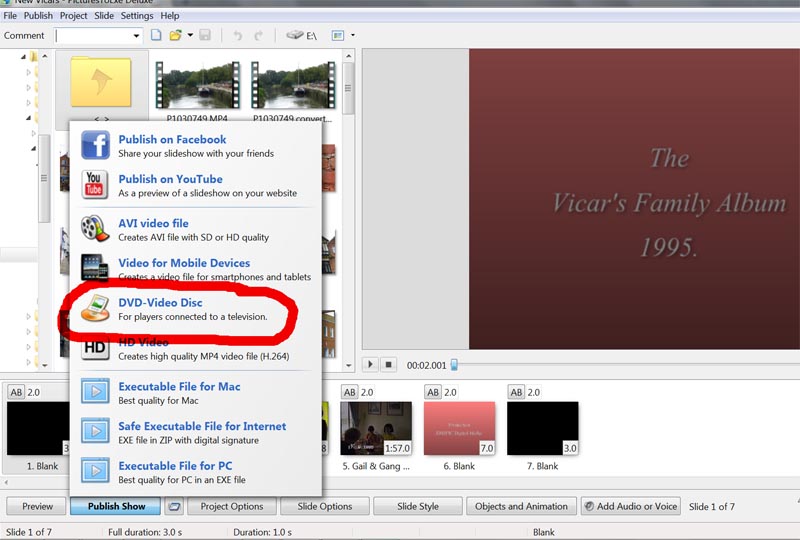Open the File menu
800x540 pixels.
pos(10,16)
